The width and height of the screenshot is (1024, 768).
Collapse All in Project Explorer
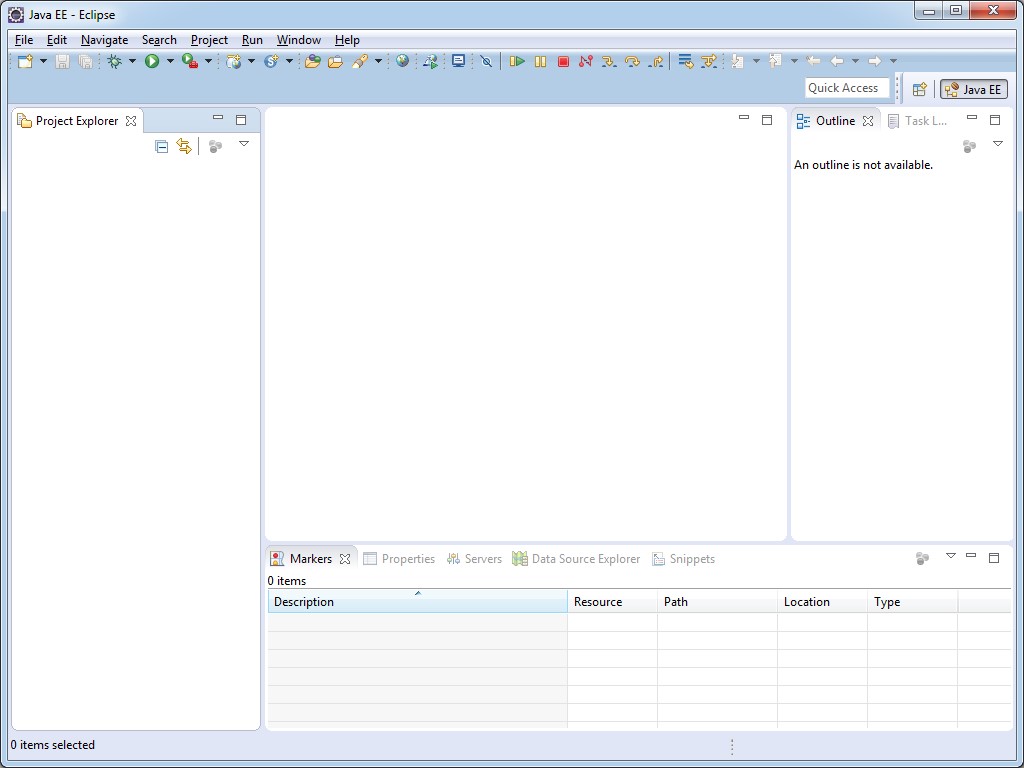[161, 146]
